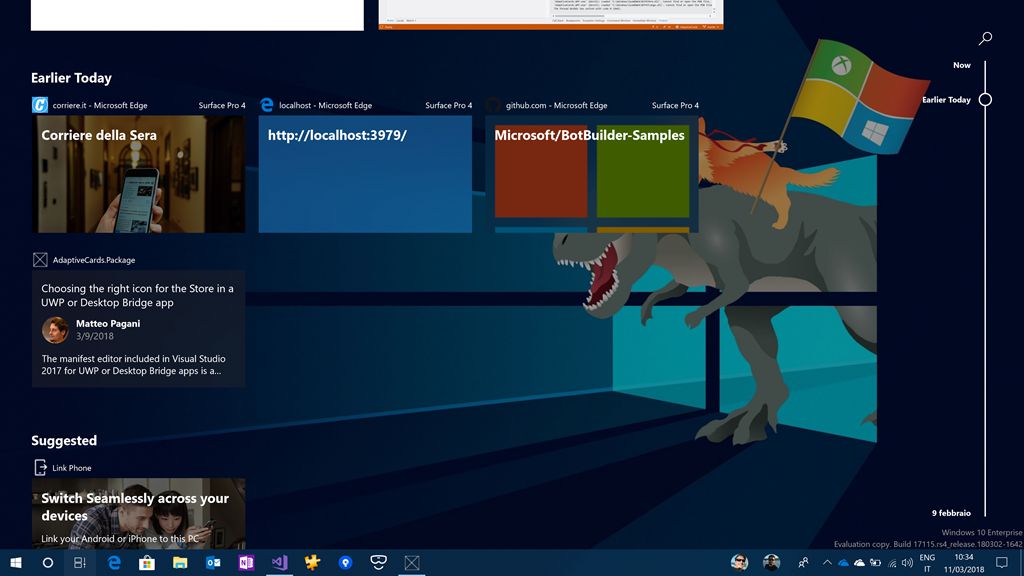The height and width of the screenshot is (576, 1024).
Task: Open the blue map pin taskbar app
Action: pos(345,562)
